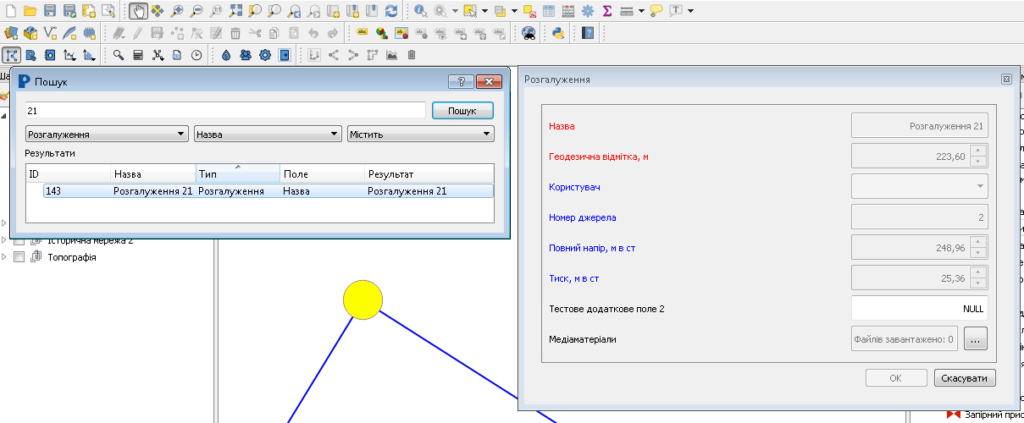The height and width of the screenshot is (423, 1024).
Task: Expand the Історична мережа 2 layer group
Action: (5, 240)
